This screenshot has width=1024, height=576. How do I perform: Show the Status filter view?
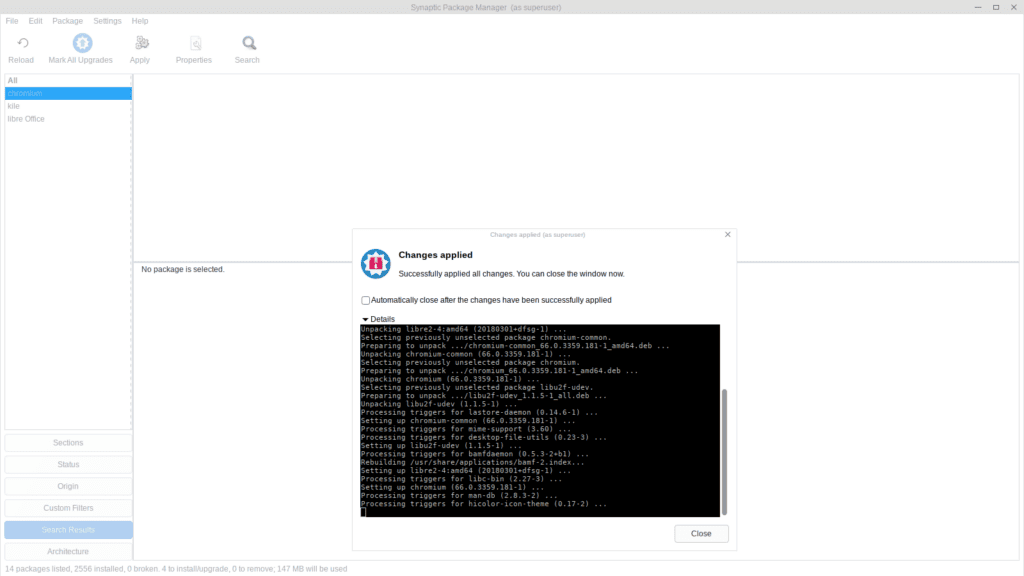click(68, 464)
